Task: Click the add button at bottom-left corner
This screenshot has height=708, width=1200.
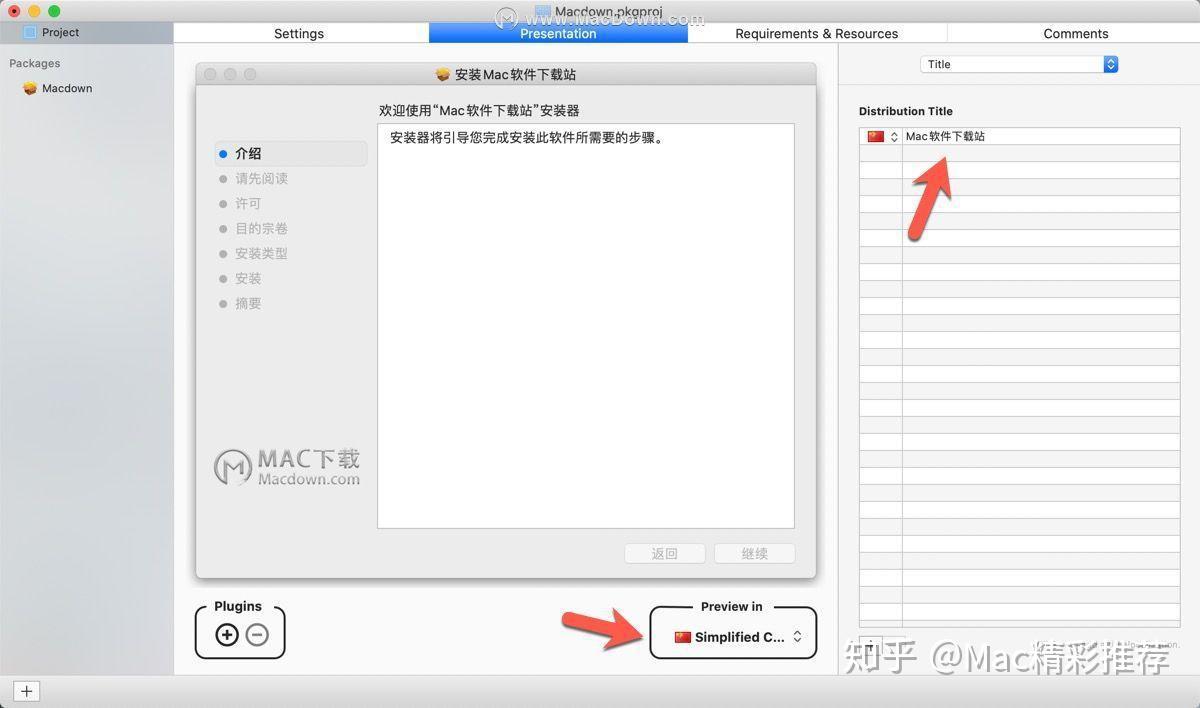Action: pyautogui.click(x=26, y=691)
